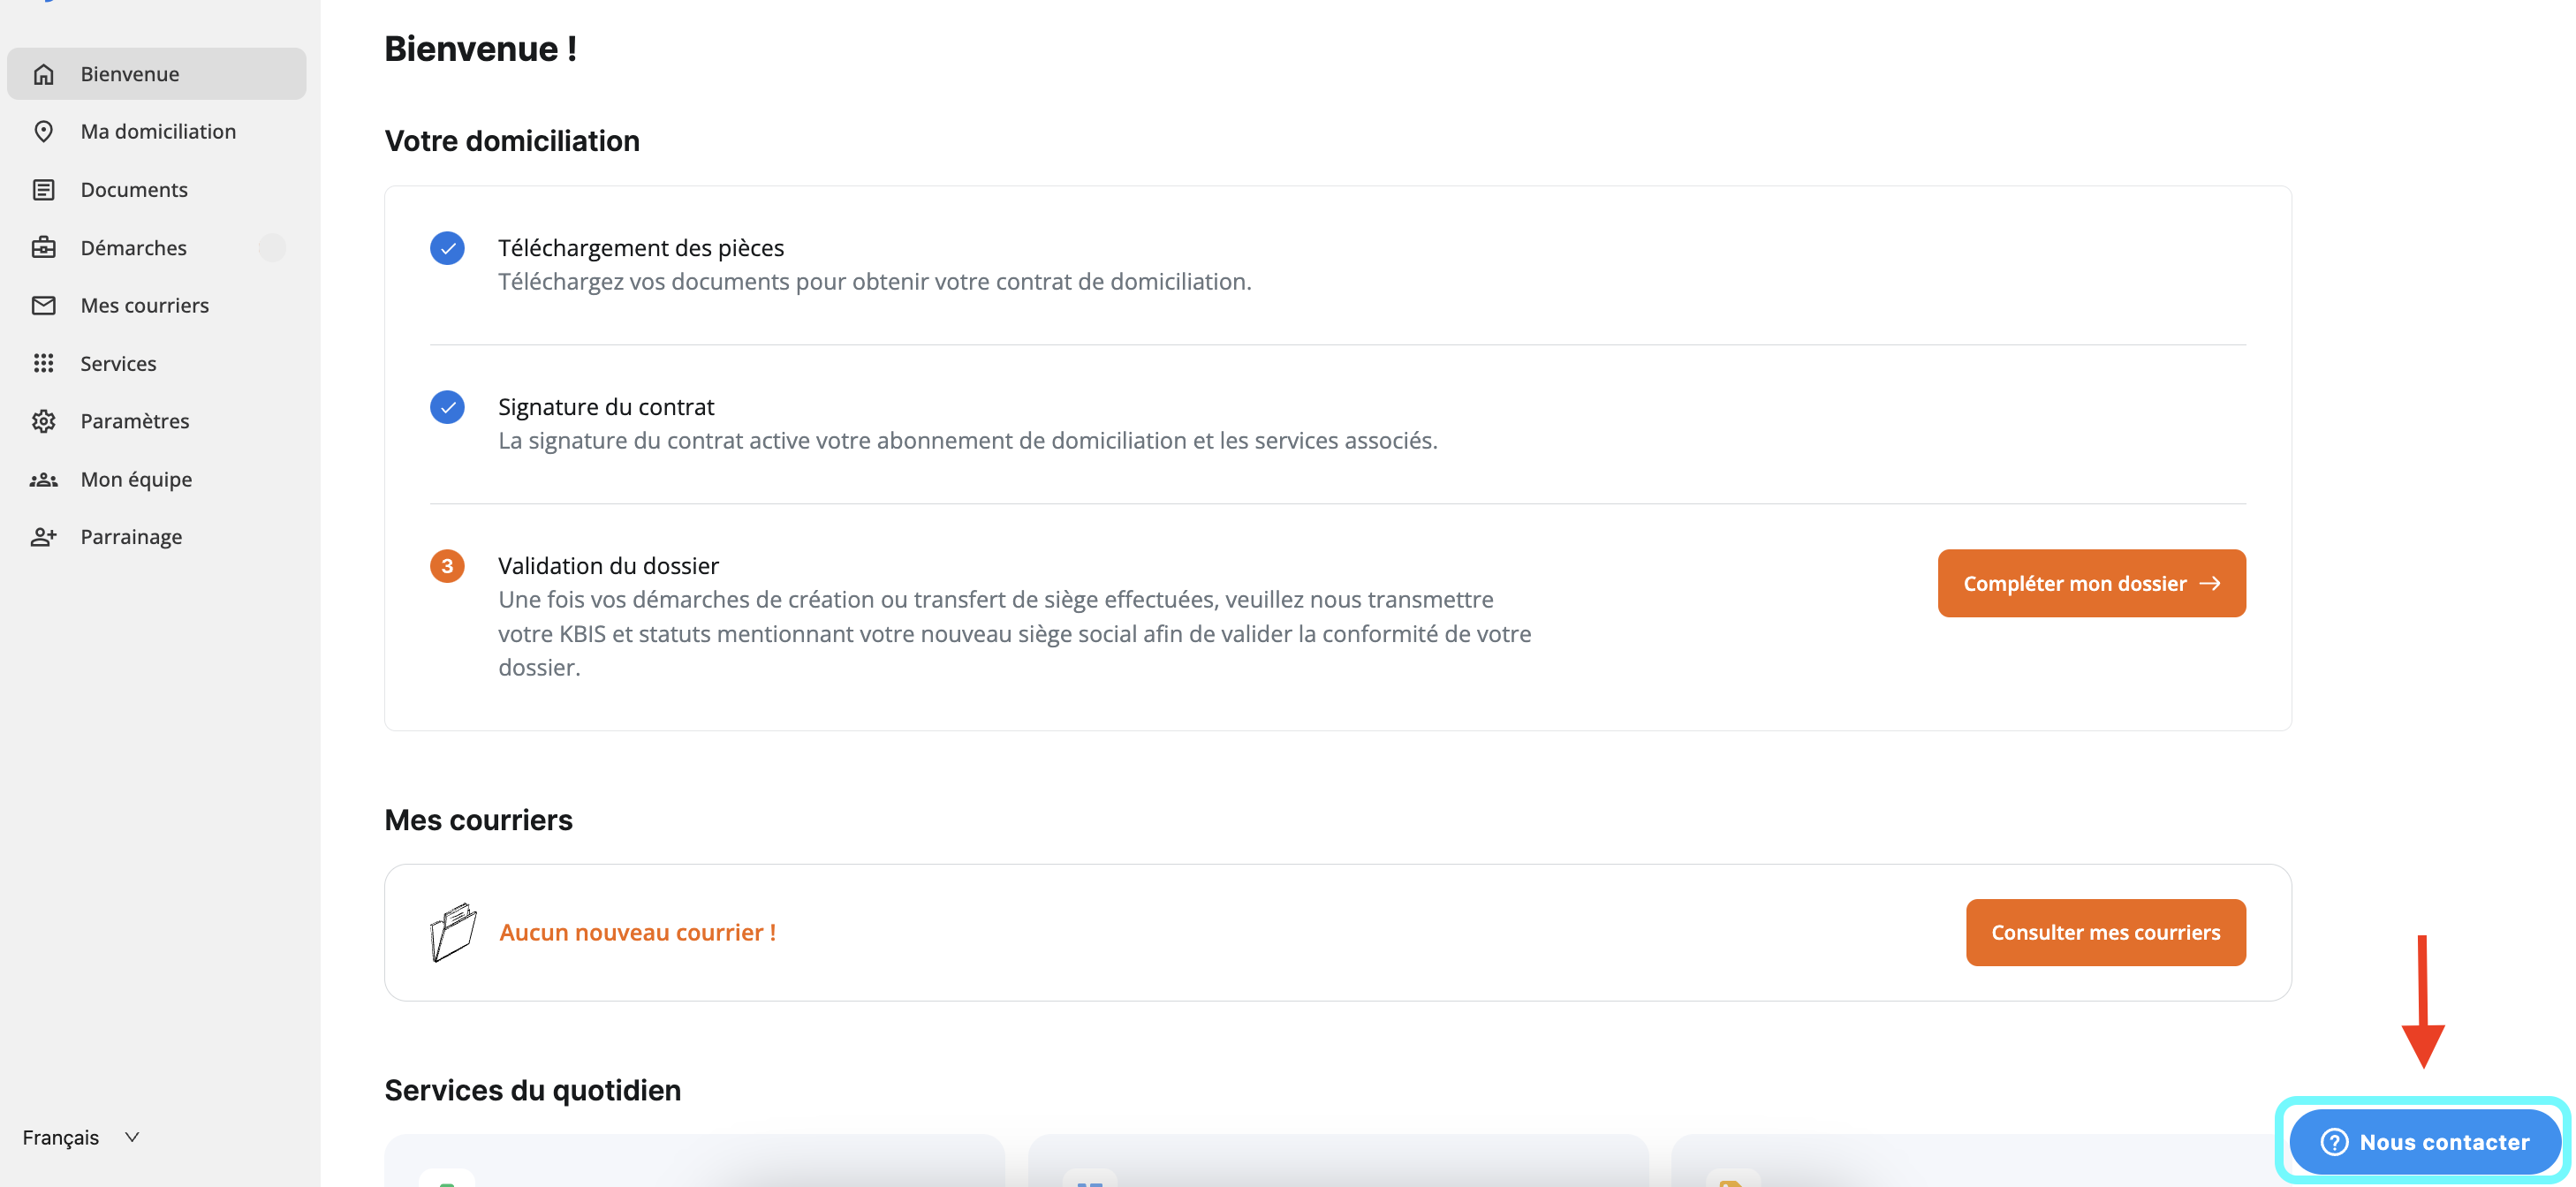
Task: Click the grid icon beside Services
Action: click(43, 363)
